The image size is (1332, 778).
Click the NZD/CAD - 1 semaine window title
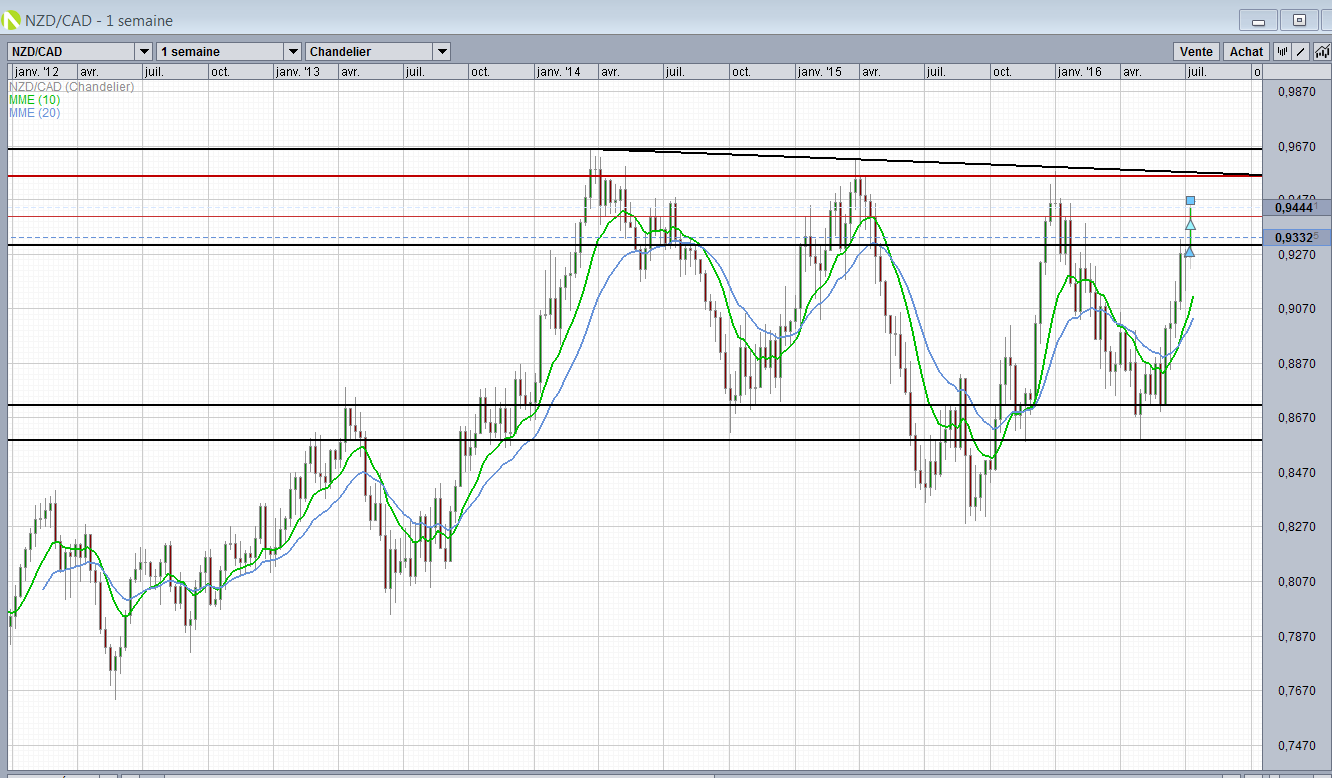point(100,21)
